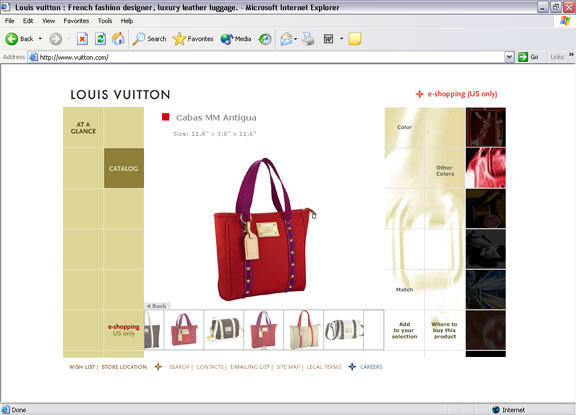
Task: Open the address bar dropdown arrow
Action: [509, 57]
